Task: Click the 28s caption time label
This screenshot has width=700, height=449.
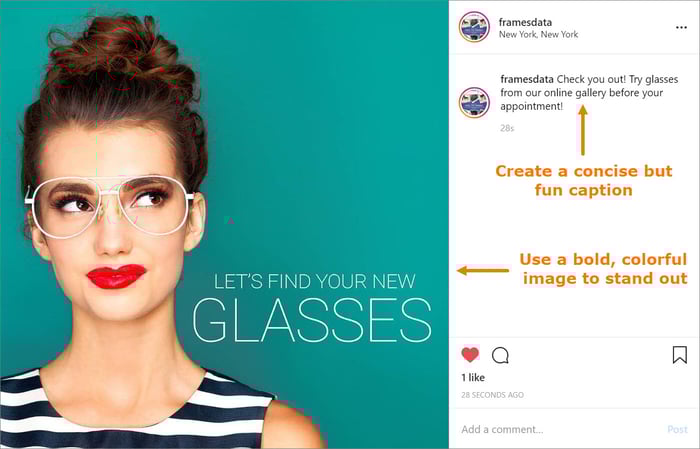Action: click(507, 128)
